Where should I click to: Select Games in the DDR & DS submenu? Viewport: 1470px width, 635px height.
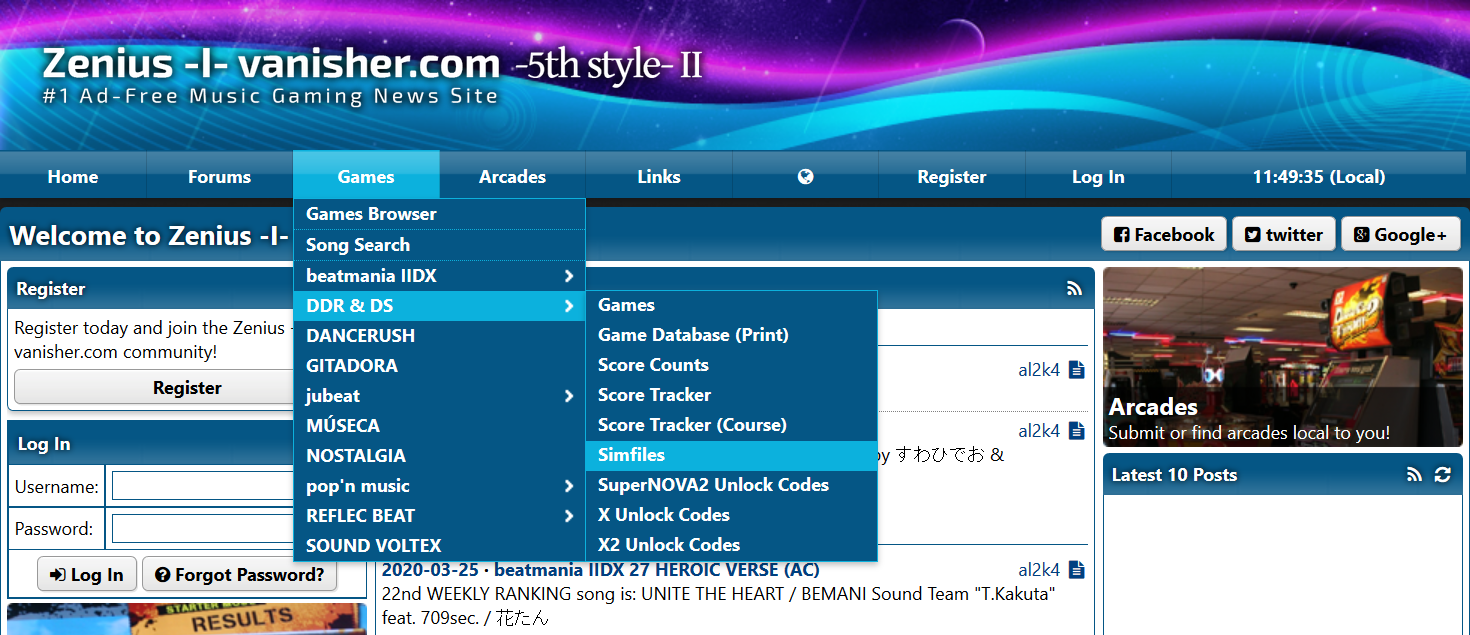point(731,305)
